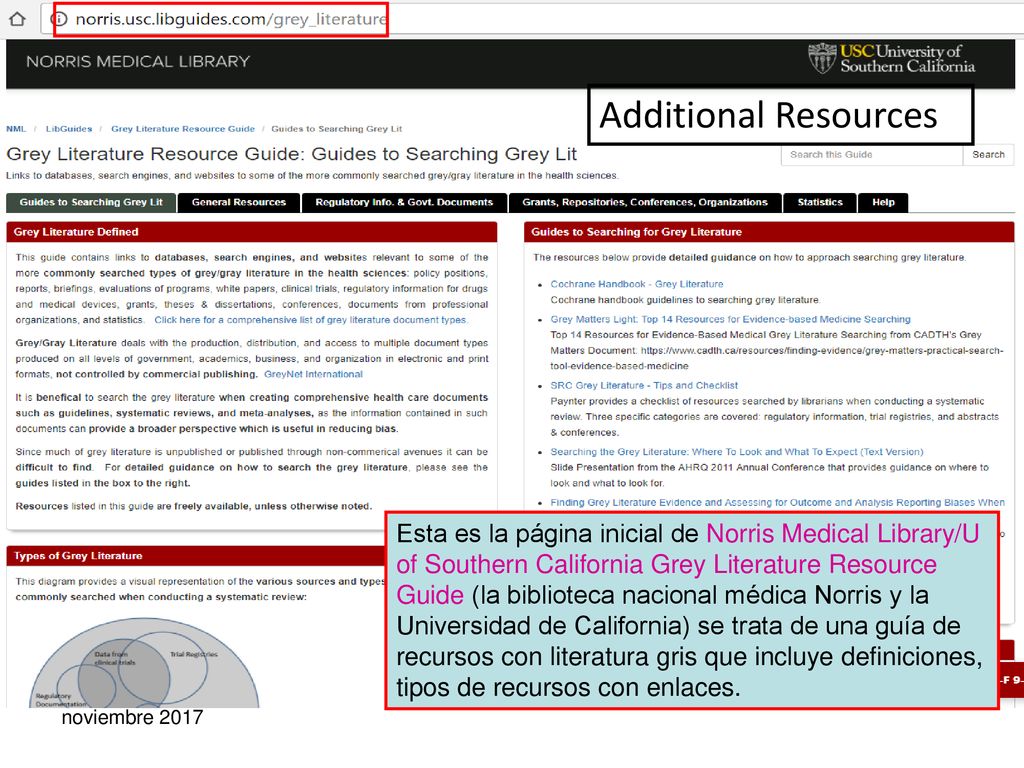This screenshot has height=768, width=1024.
Task: Switch to the General Resources tab
Action: pos(239,202)
